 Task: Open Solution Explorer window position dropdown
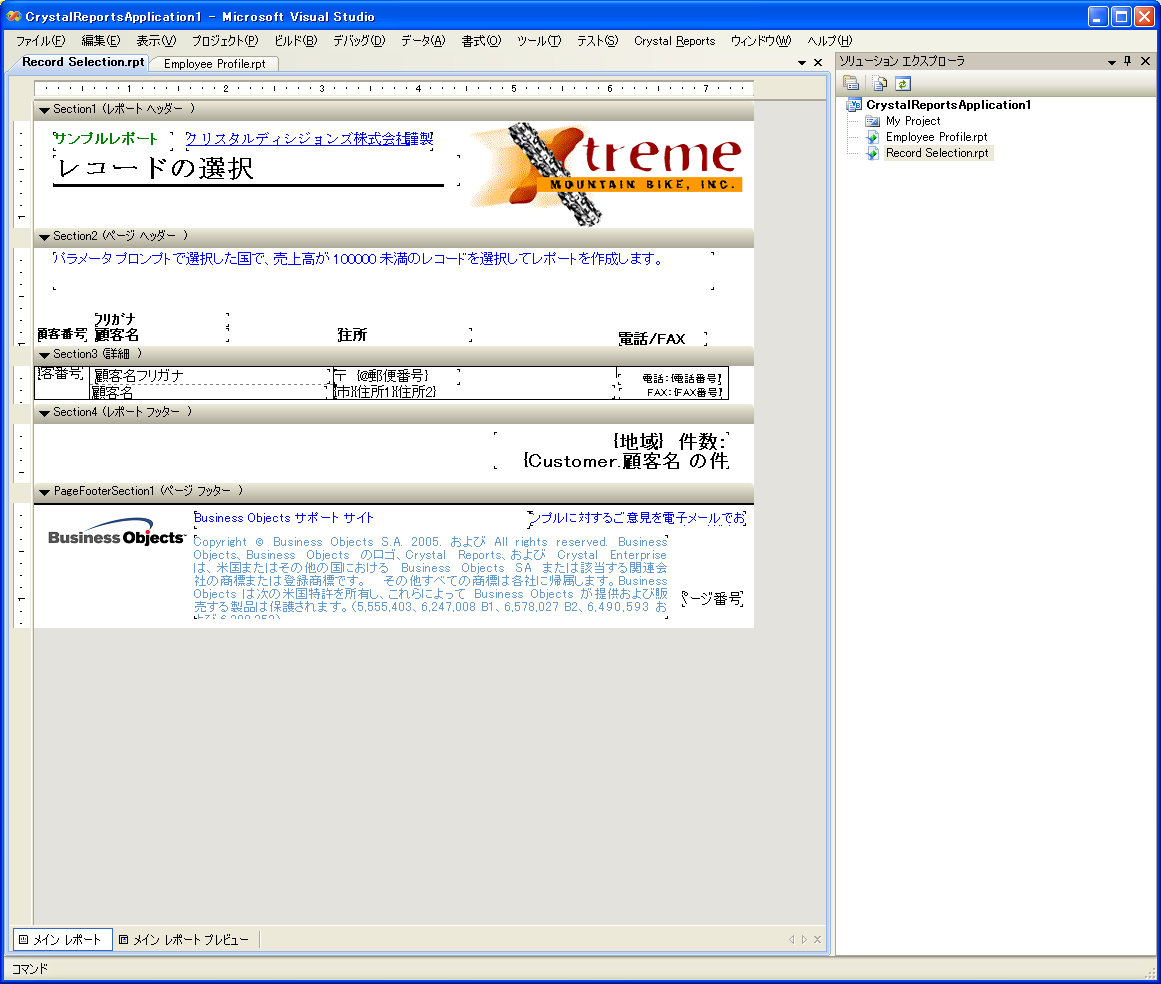[x=1111, y=62]
